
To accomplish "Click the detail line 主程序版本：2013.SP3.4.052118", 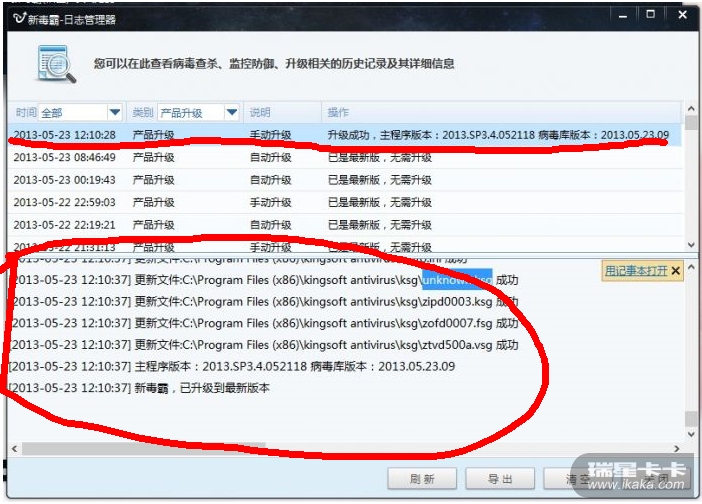I will tap(231, 366).
